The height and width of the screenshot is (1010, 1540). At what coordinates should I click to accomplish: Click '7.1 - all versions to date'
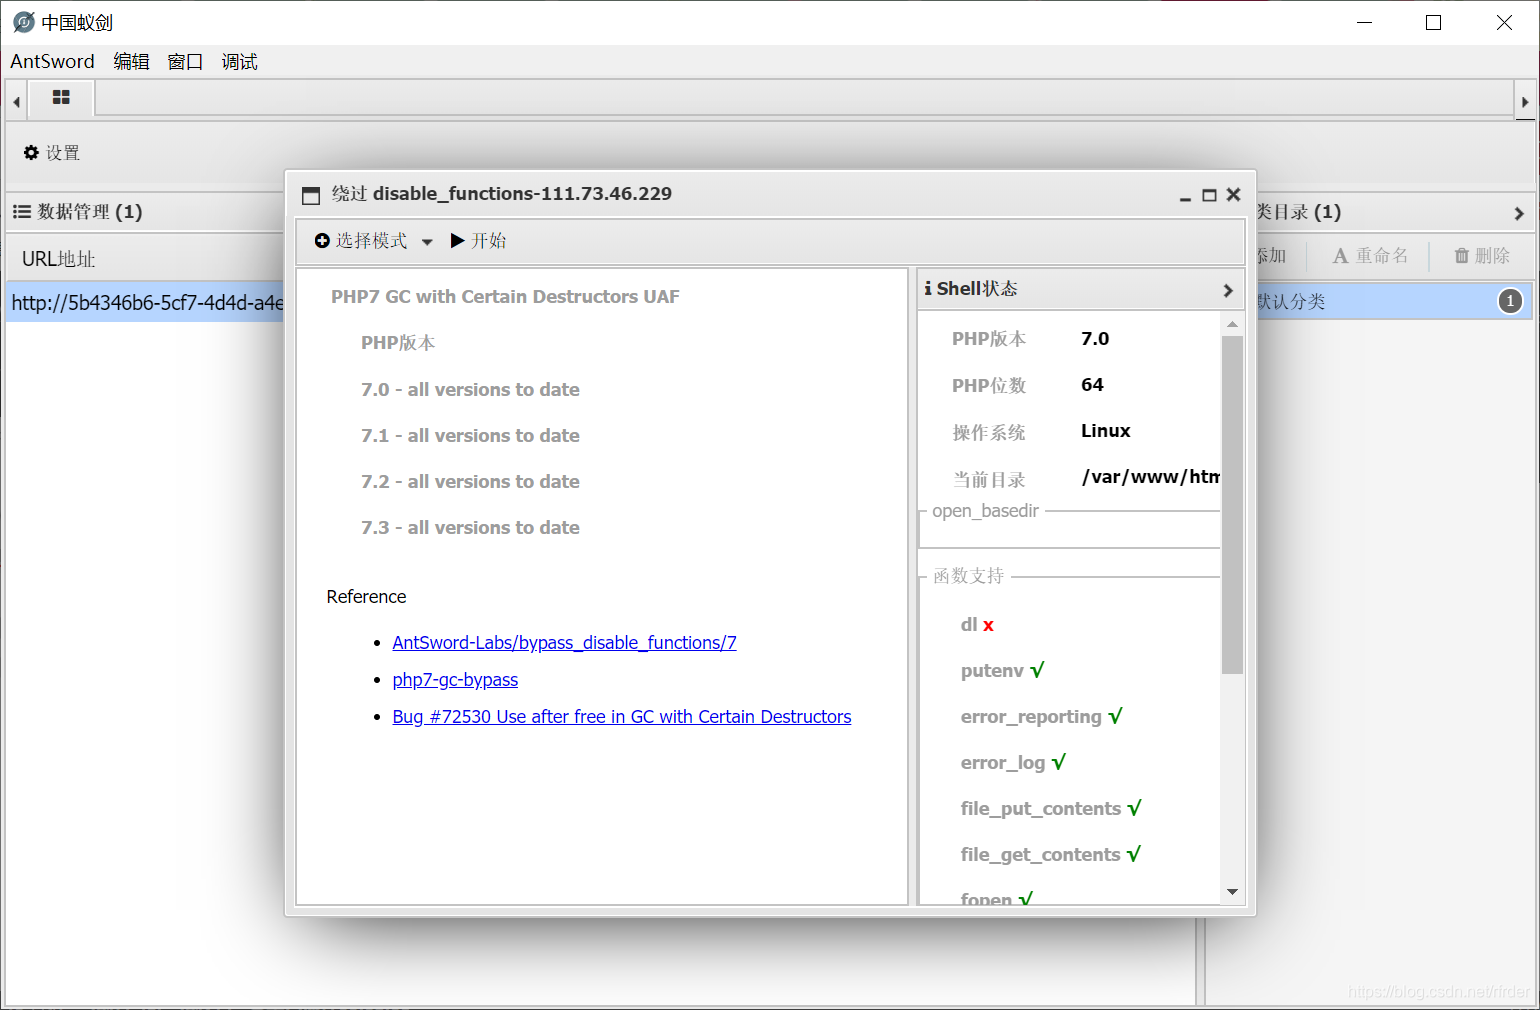[x=470, y=436]
